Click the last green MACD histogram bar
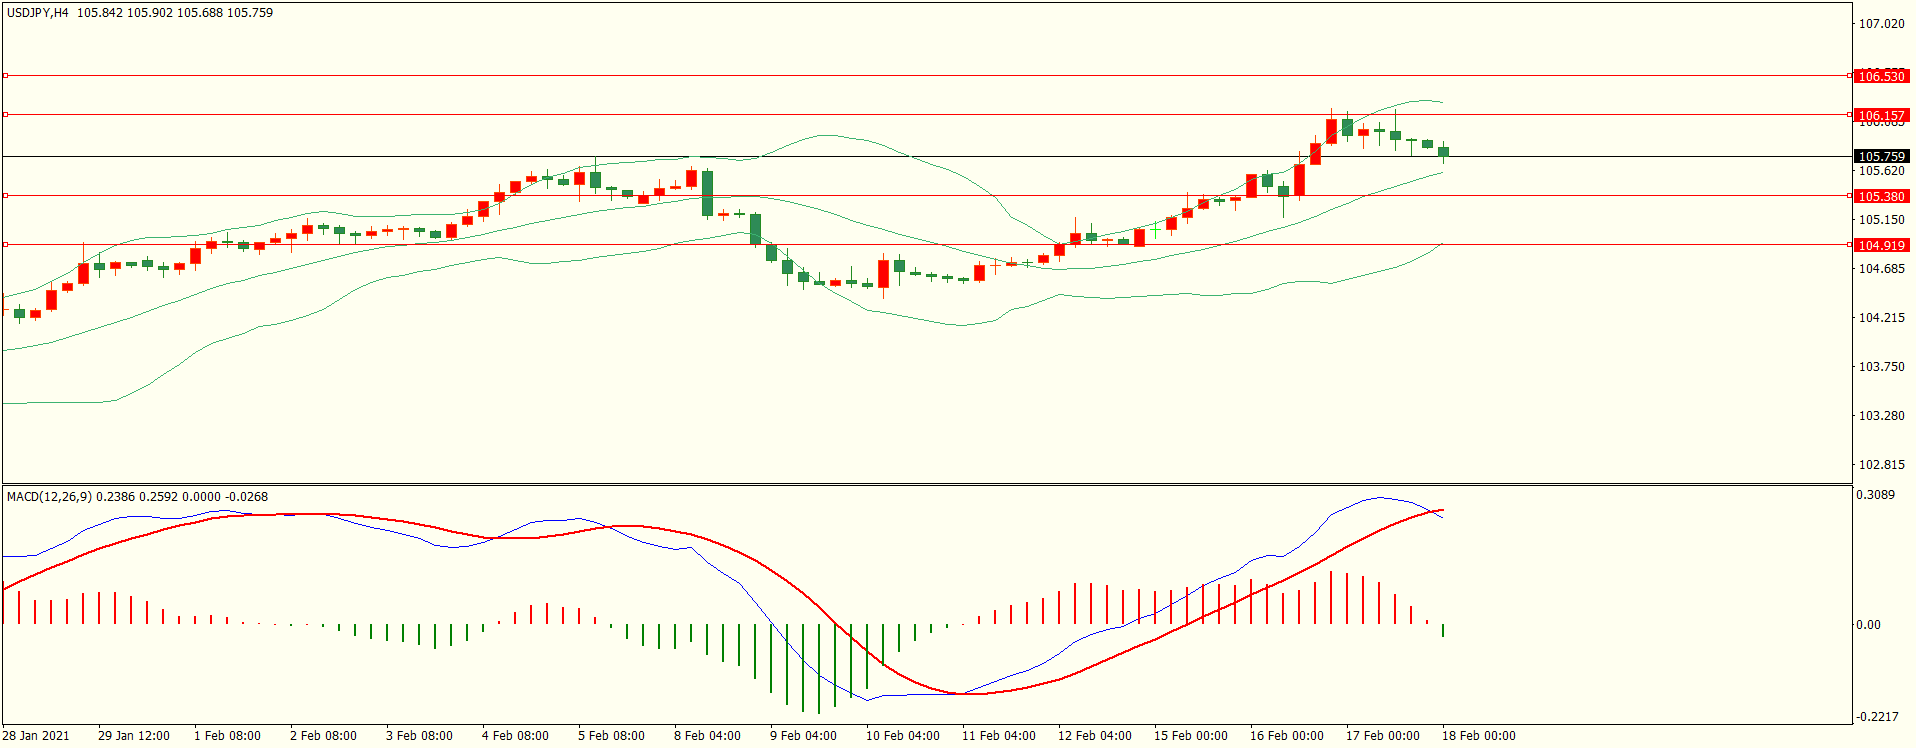1916x748 pixels. [1443, 630]
